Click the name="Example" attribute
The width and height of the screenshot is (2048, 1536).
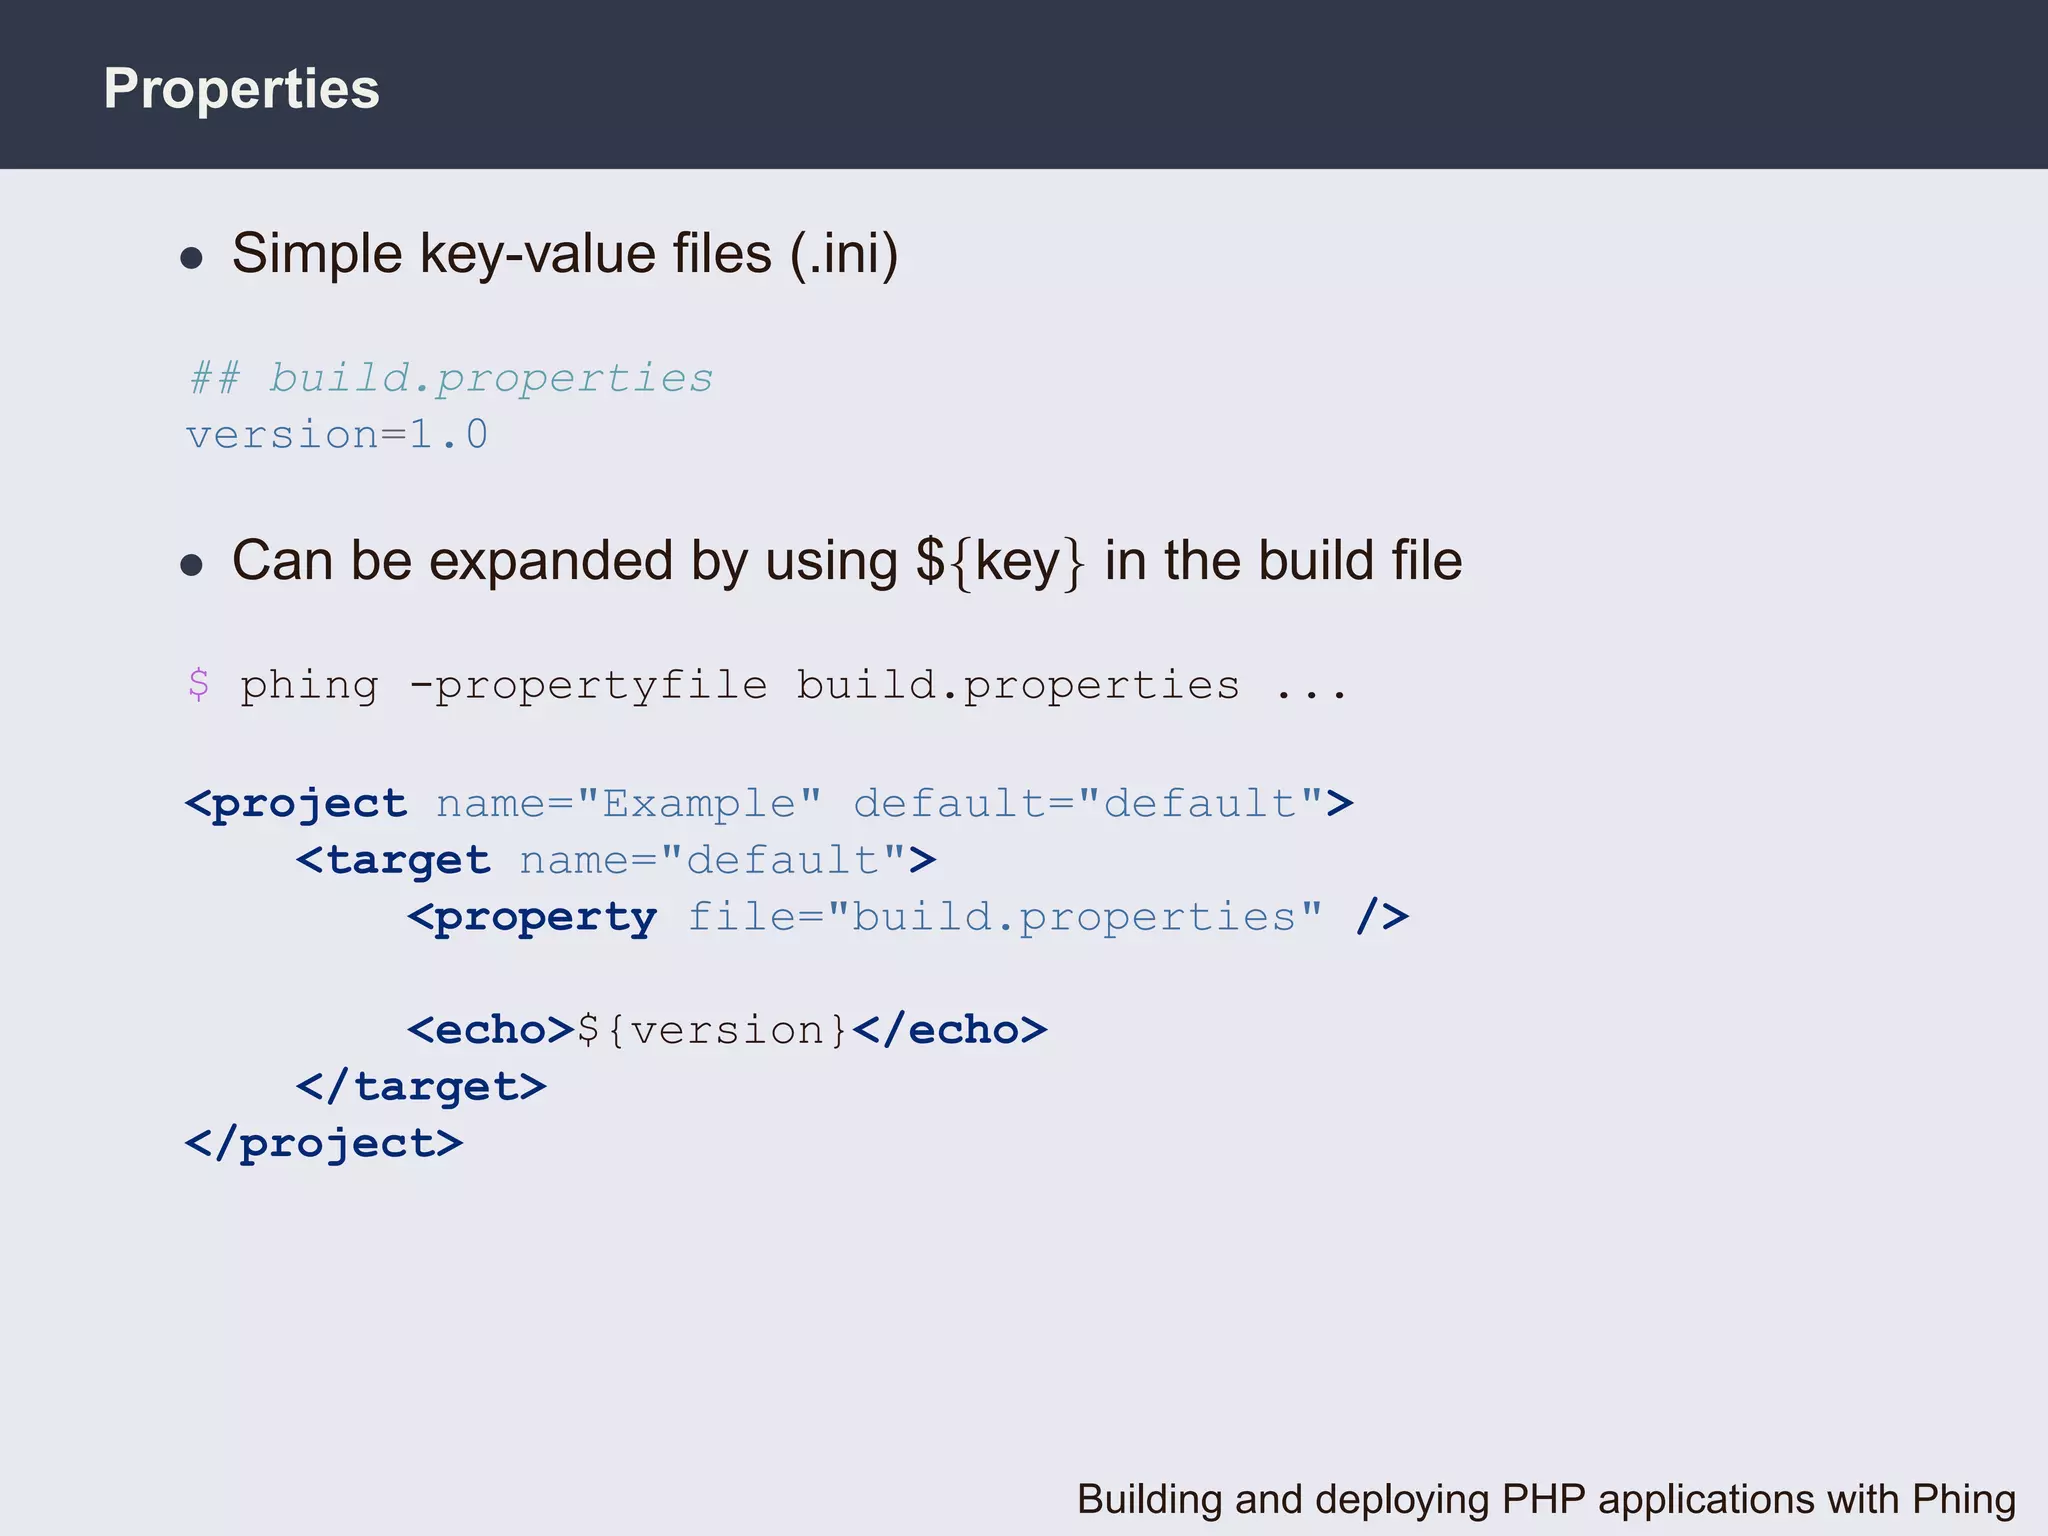coord(629,804)
